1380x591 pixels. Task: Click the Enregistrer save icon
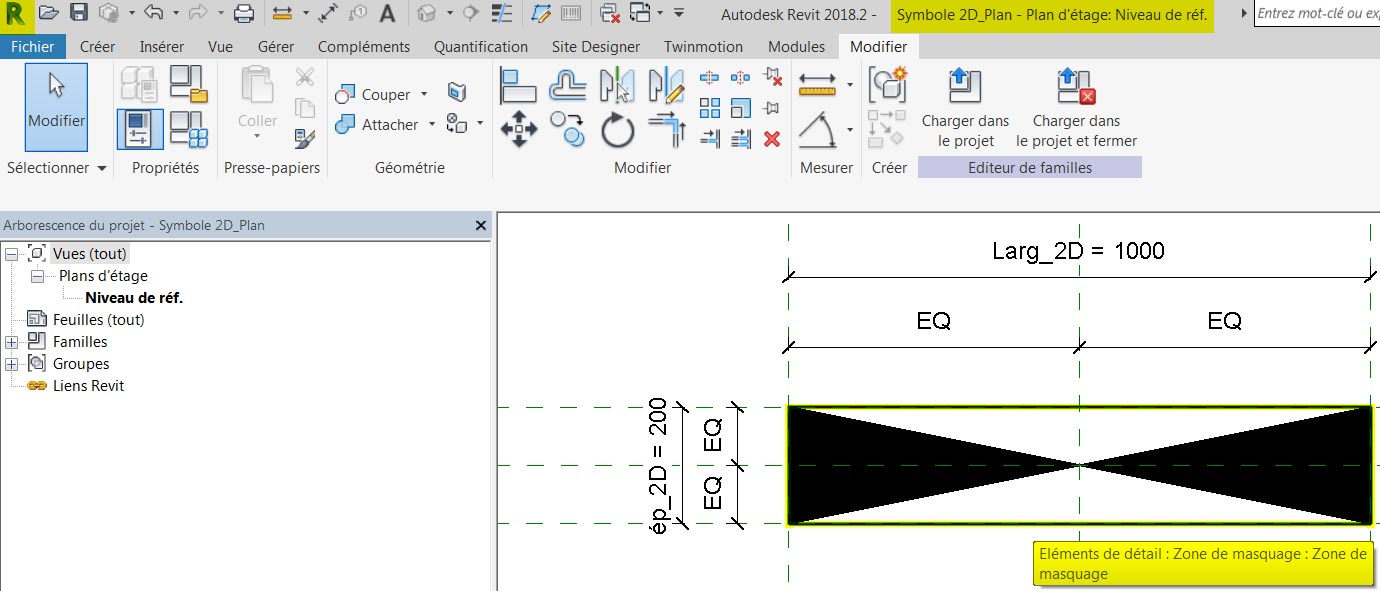(x=79, y=13)
